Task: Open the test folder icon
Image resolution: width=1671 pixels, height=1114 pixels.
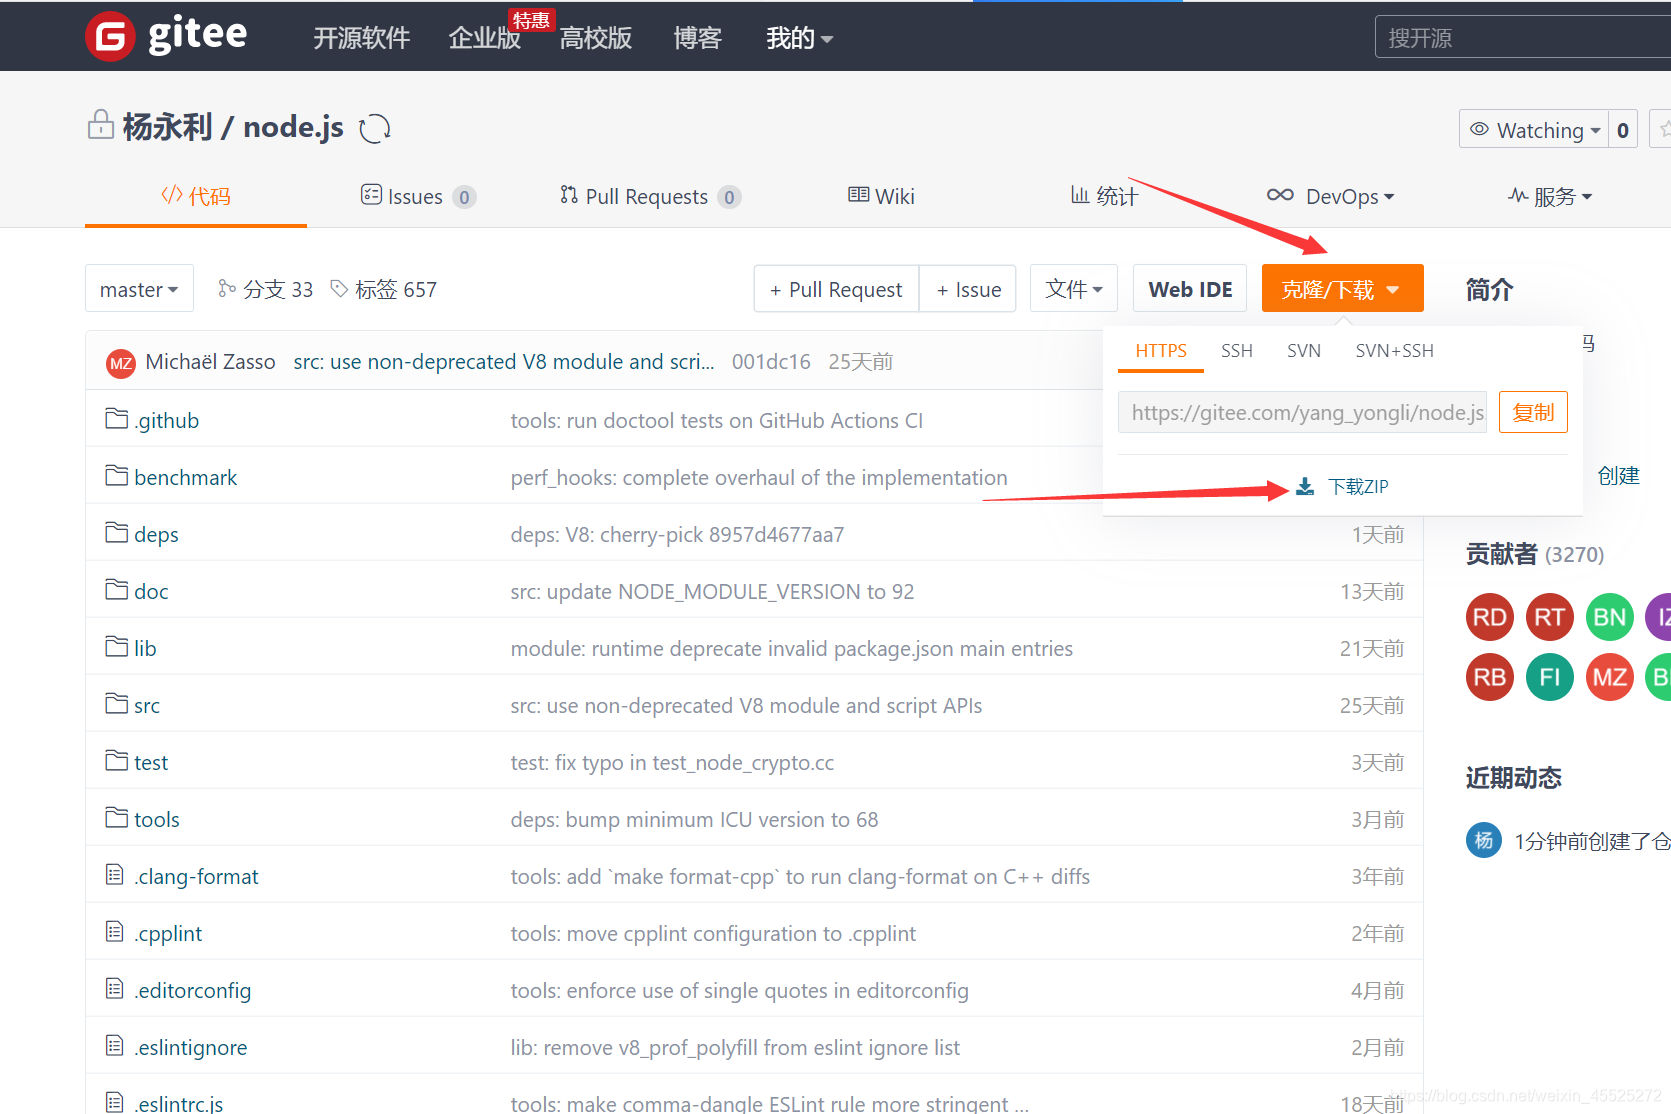Action: pyautogui.click(x=117, y=760)
